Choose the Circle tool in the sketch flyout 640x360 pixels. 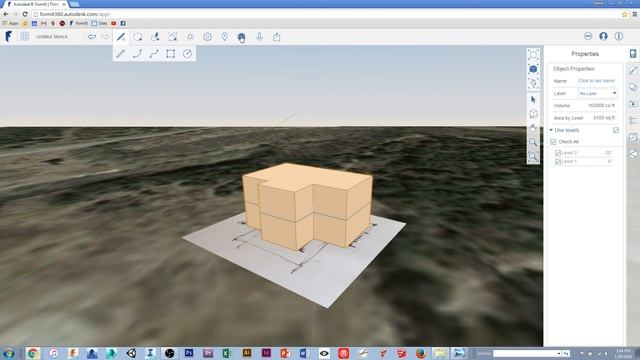[x=187, y=54]
